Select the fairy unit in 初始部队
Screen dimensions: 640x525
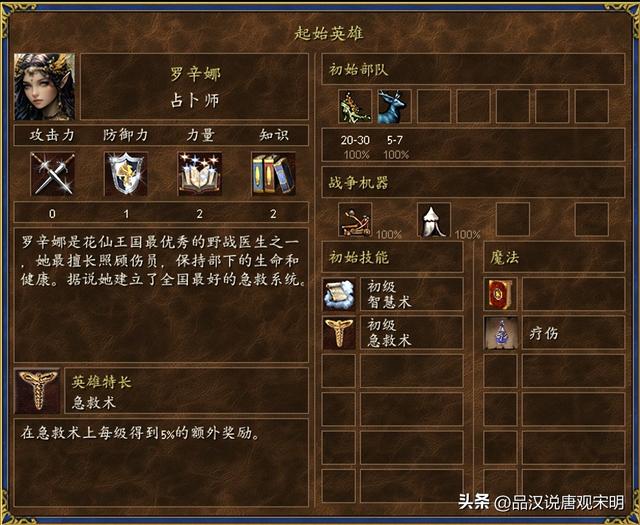click(x=355, y=107)
